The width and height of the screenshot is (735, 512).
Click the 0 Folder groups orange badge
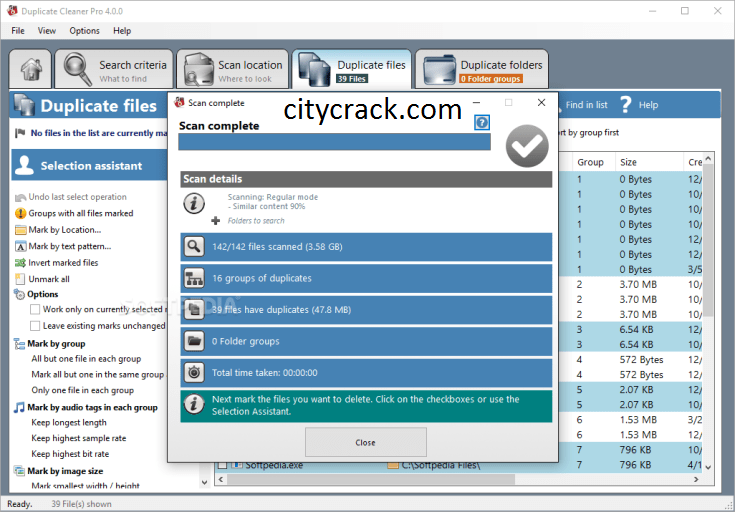point(491,79)
